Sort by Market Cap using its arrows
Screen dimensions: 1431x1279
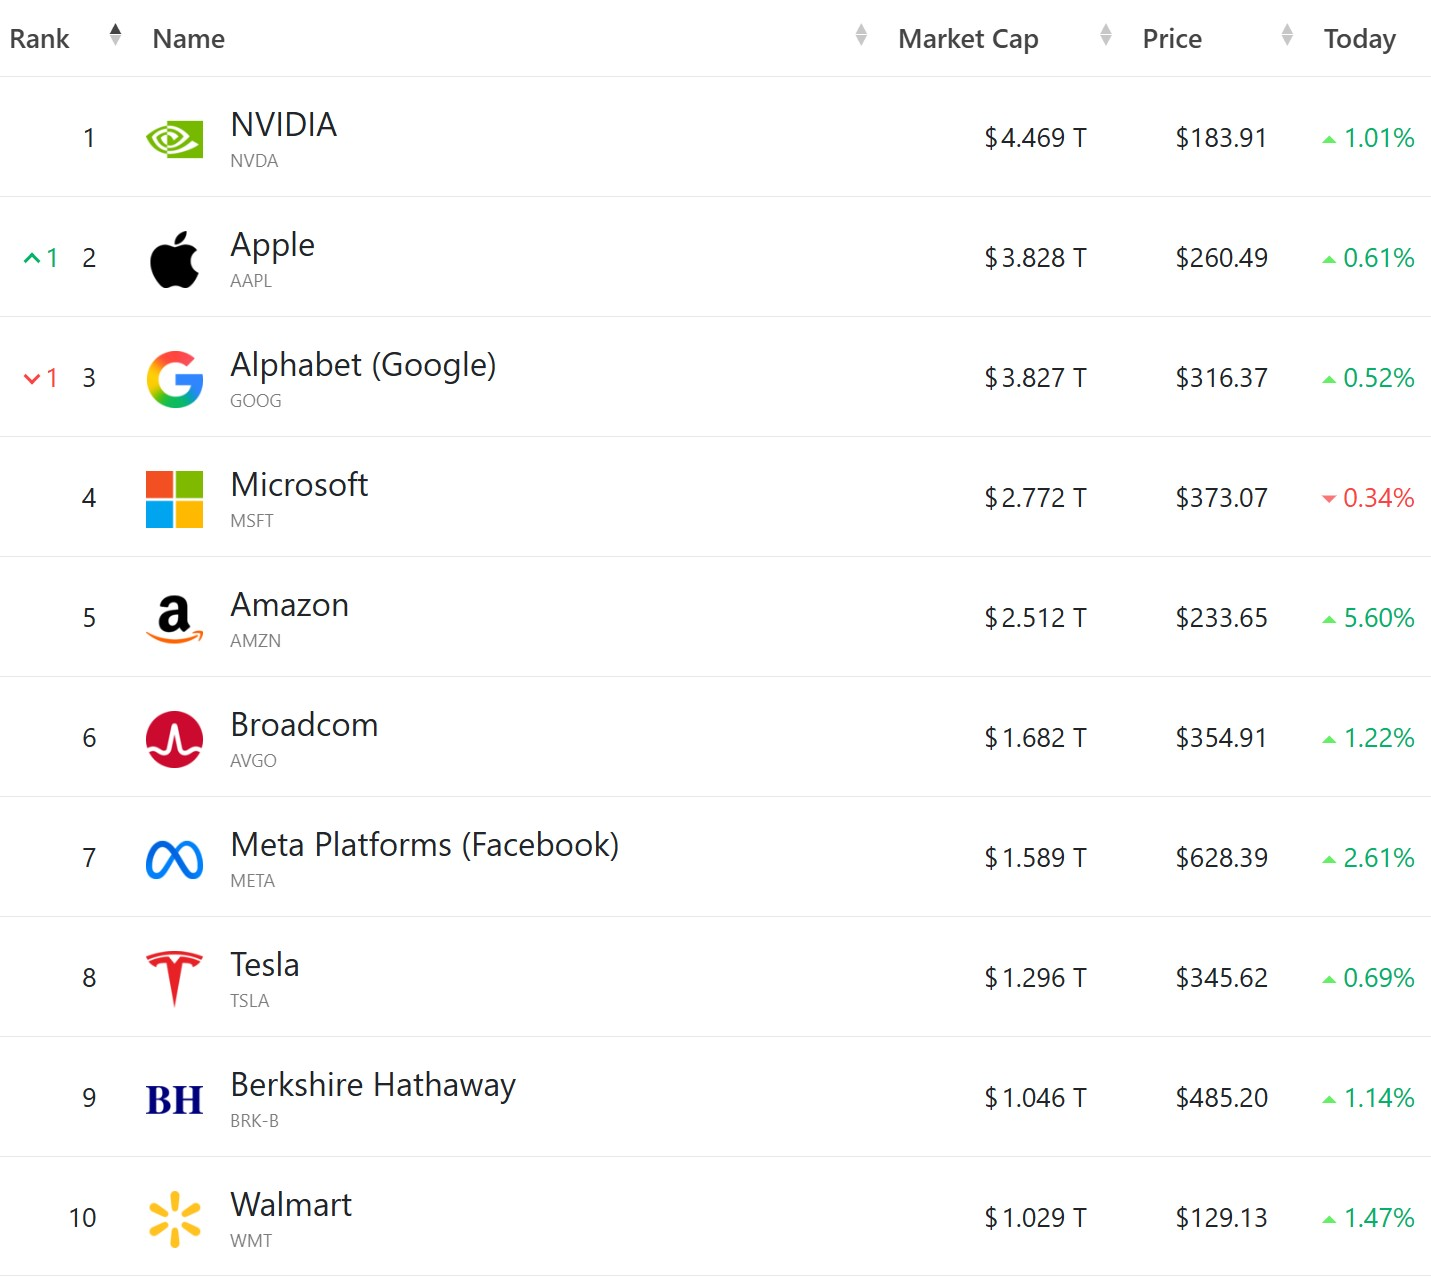click(1105, 36)
